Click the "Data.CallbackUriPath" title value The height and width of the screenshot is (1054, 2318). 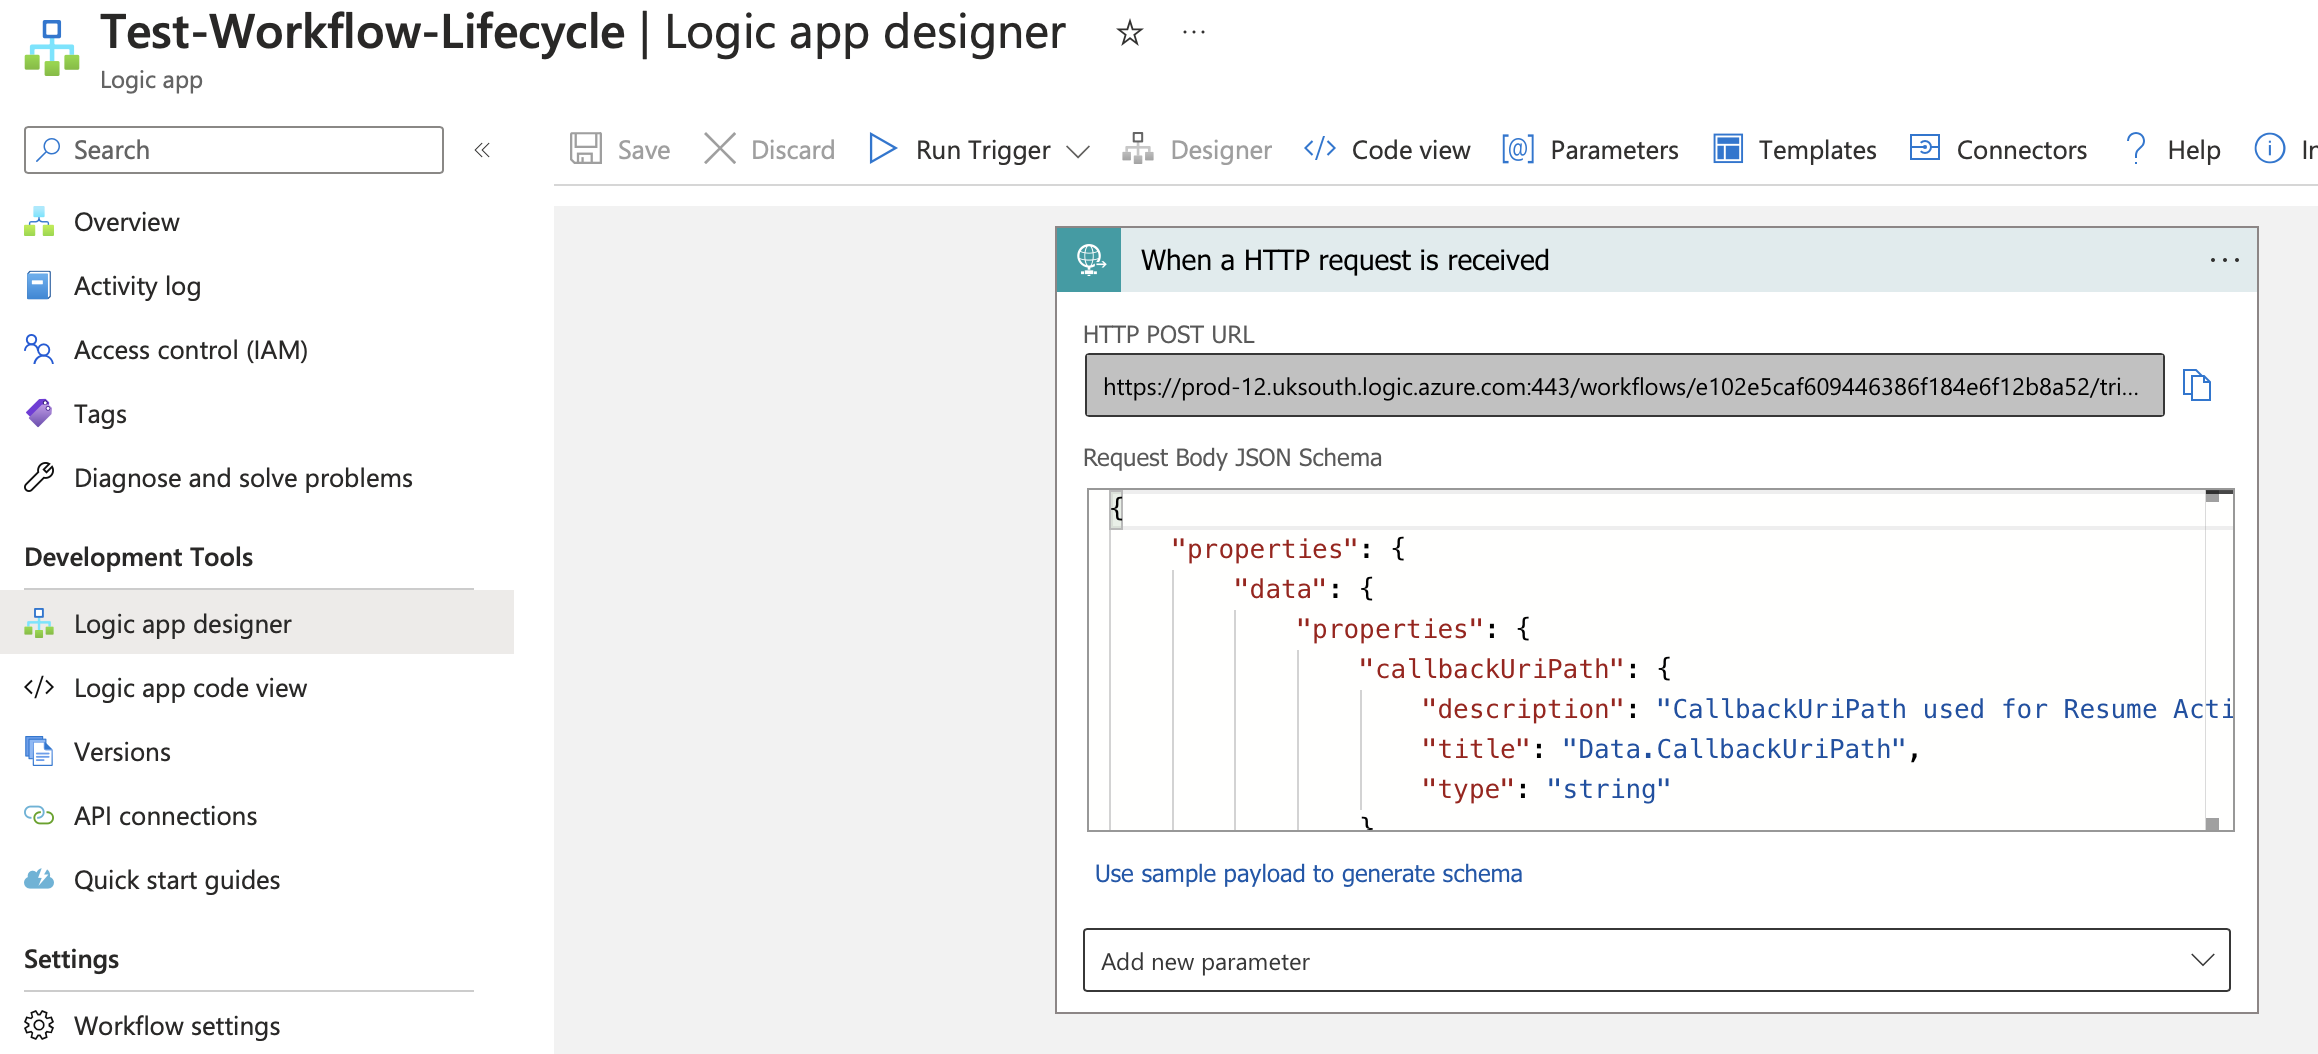coord(1734,749)
